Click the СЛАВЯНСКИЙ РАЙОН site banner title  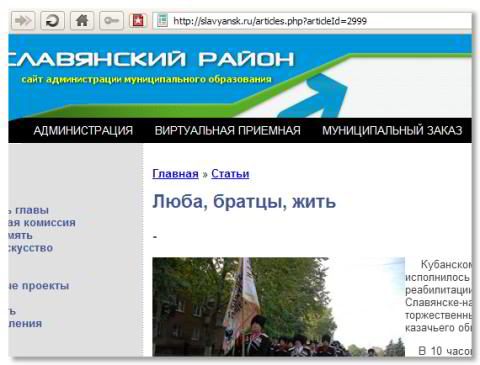(152, 59)
